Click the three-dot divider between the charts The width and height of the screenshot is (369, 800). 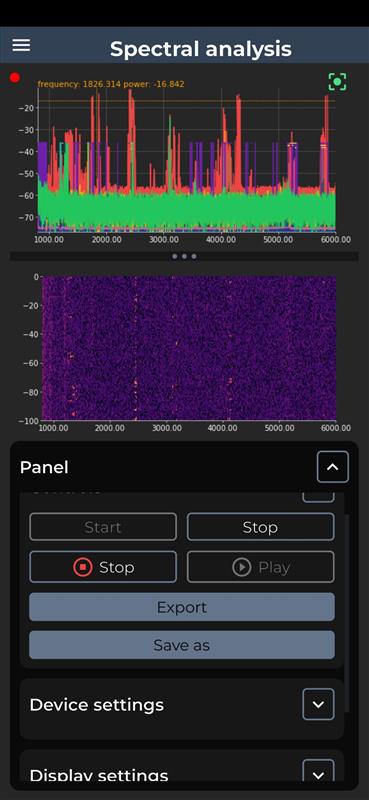coord(184,256)
